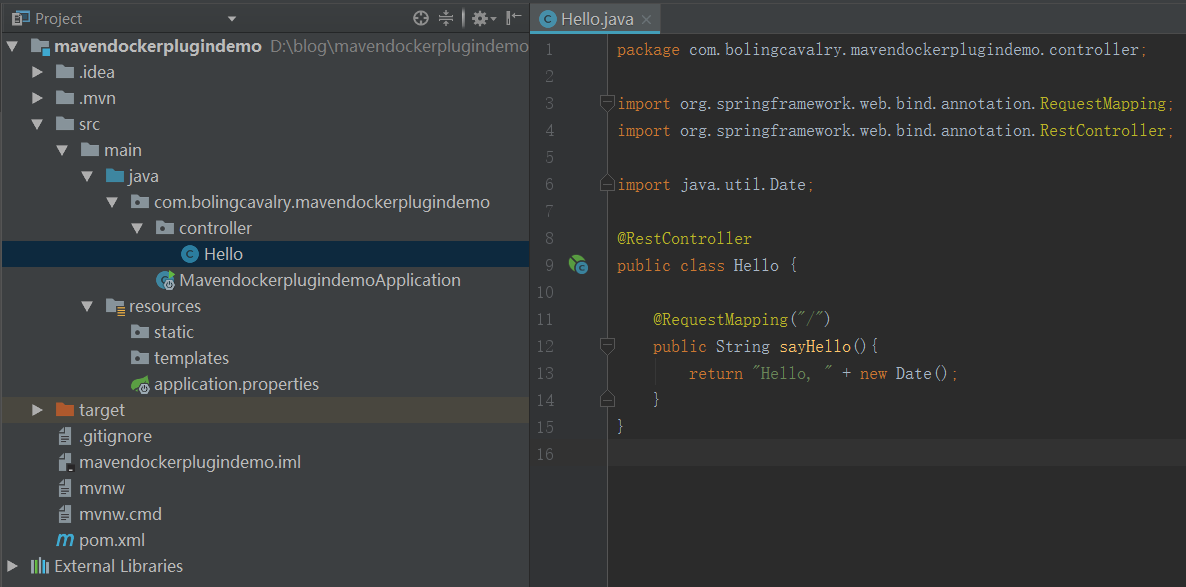This screenshot has height=587, width=1186.
Task: Click the mvnw.cmd file icon
Action: (x=65, y=514)
